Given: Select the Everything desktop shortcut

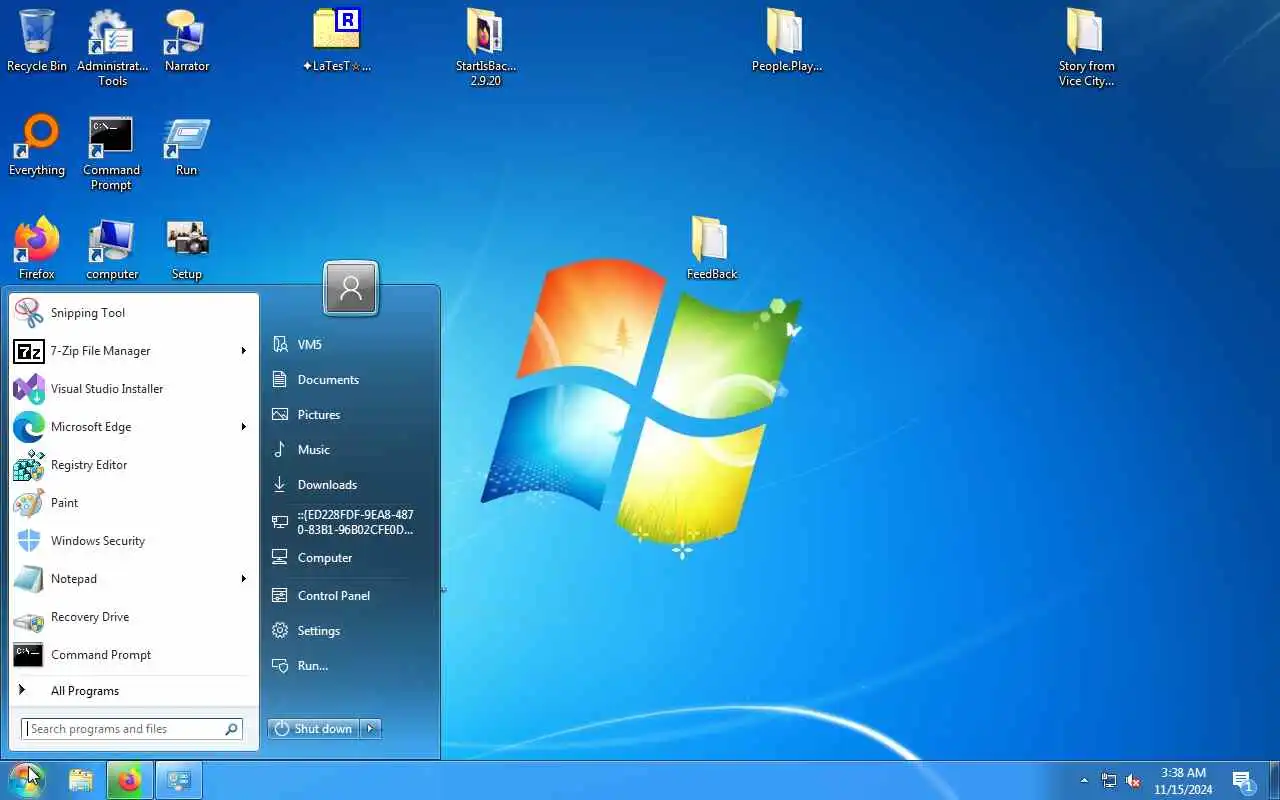Looking at the screenshot, I should coord(37,145).
